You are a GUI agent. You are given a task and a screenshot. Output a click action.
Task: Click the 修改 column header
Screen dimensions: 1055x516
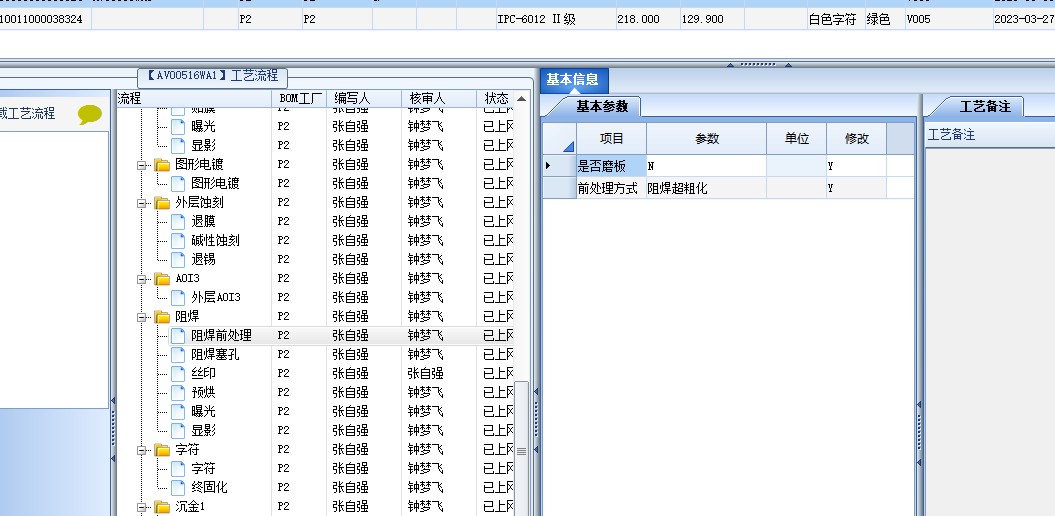tap(857, 139)
